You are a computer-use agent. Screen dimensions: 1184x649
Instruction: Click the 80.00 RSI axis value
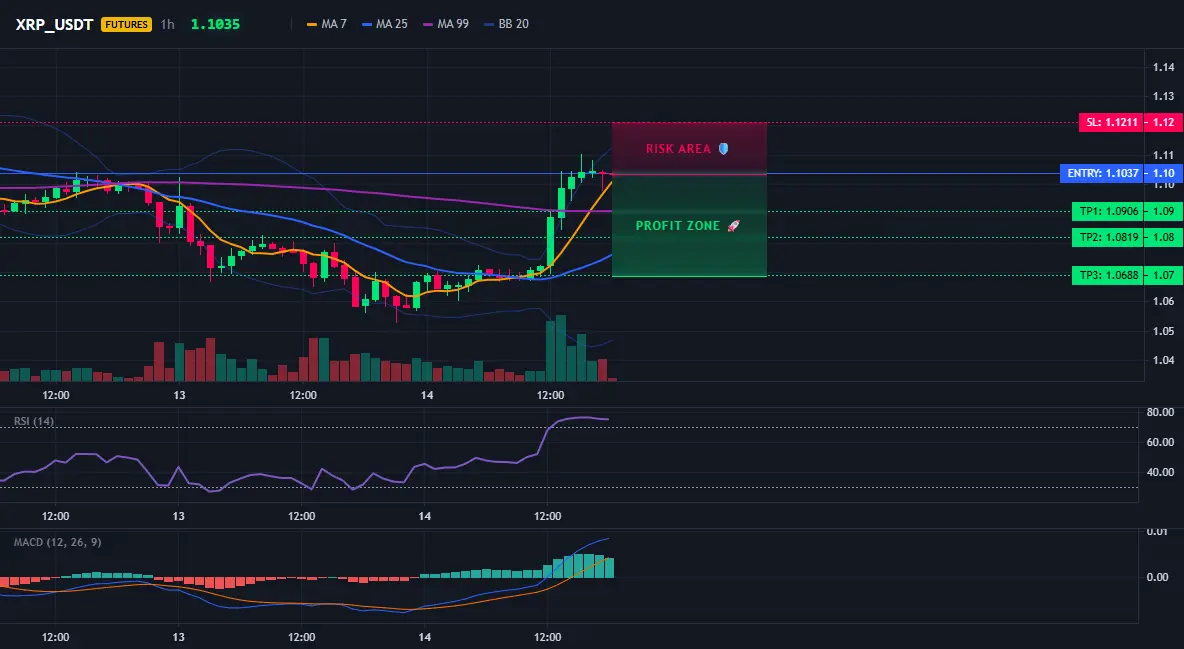[1161, 413]
